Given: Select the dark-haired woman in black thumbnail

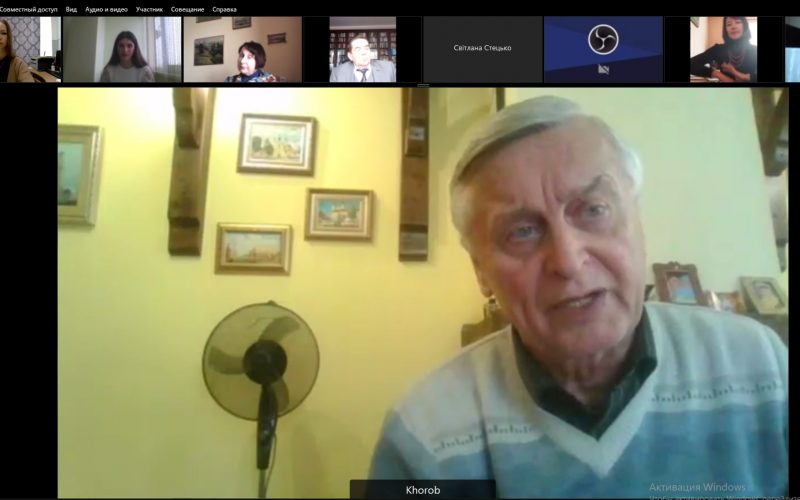Looking at the screenshot, I should pyautogui.click(x=723, y=50).
